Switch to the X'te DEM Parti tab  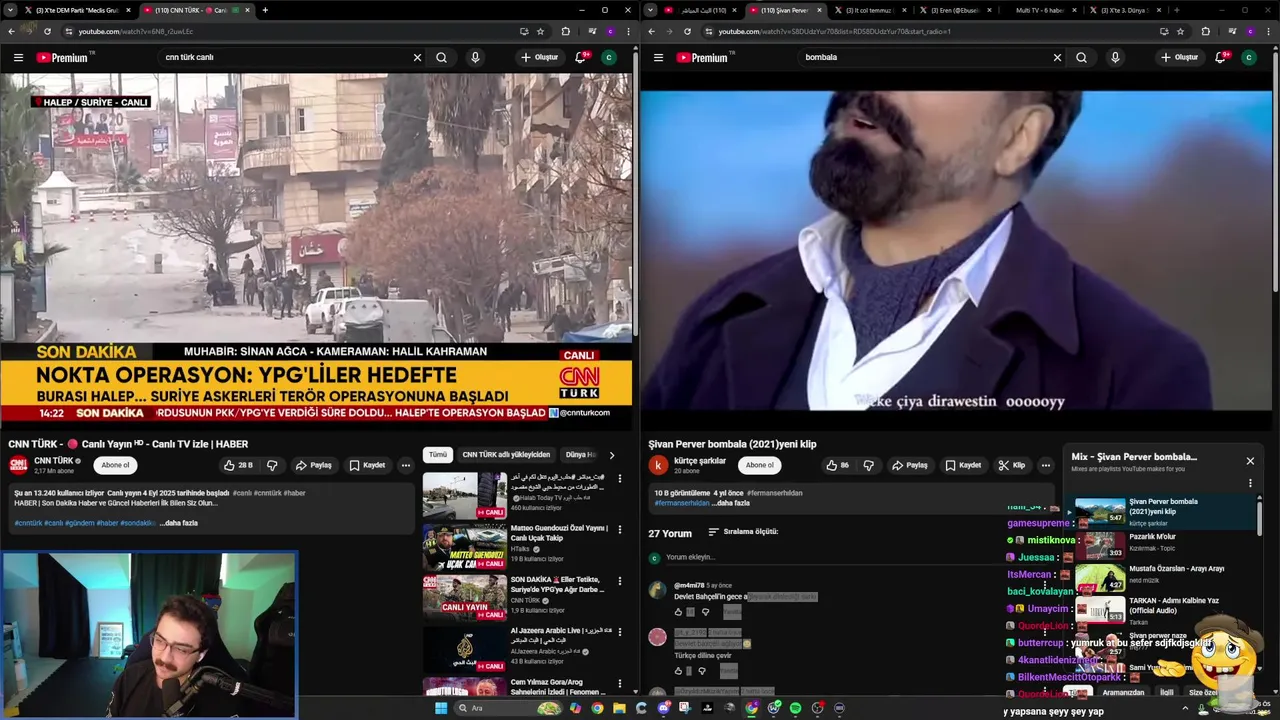tap(76, 10)
